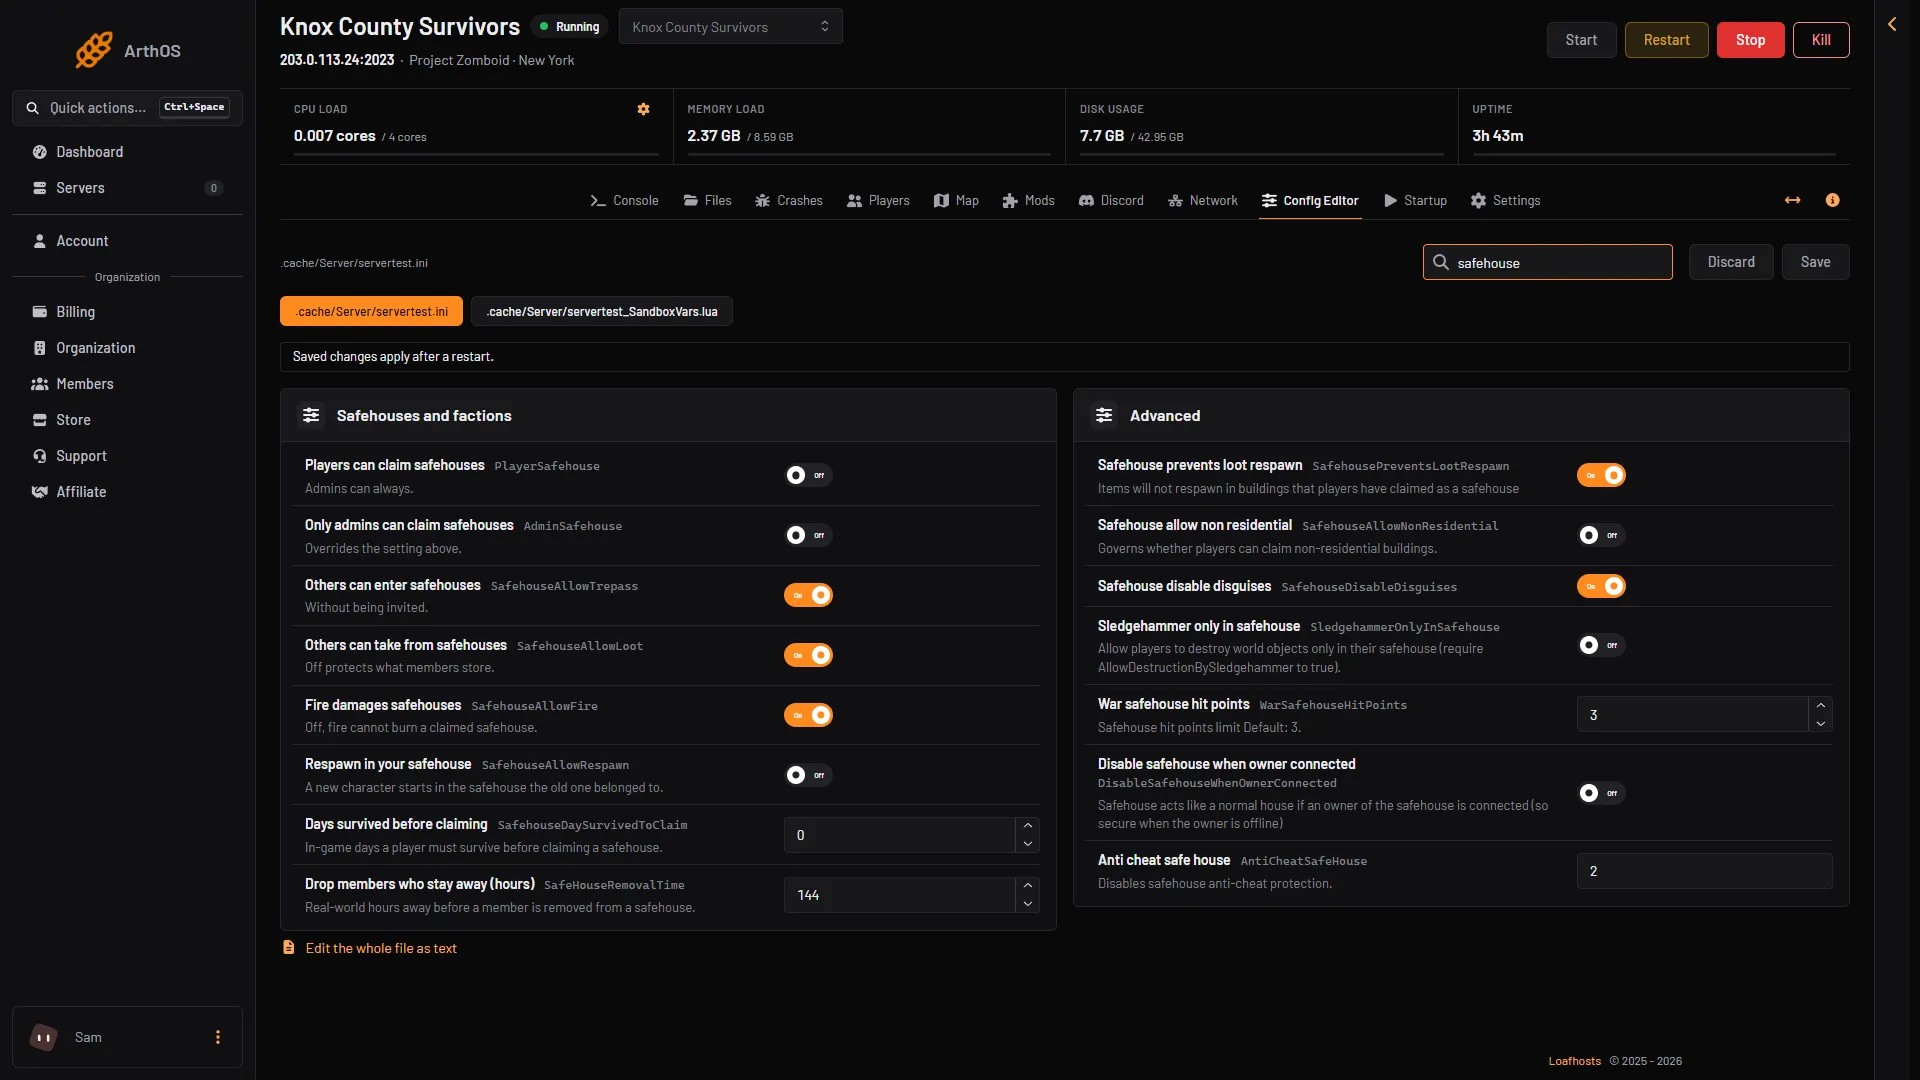This screenshot has height=1080, width=1920.
Task: Click the Store sidebar icon
Action: pyautogui.click(x=40, y=420)
